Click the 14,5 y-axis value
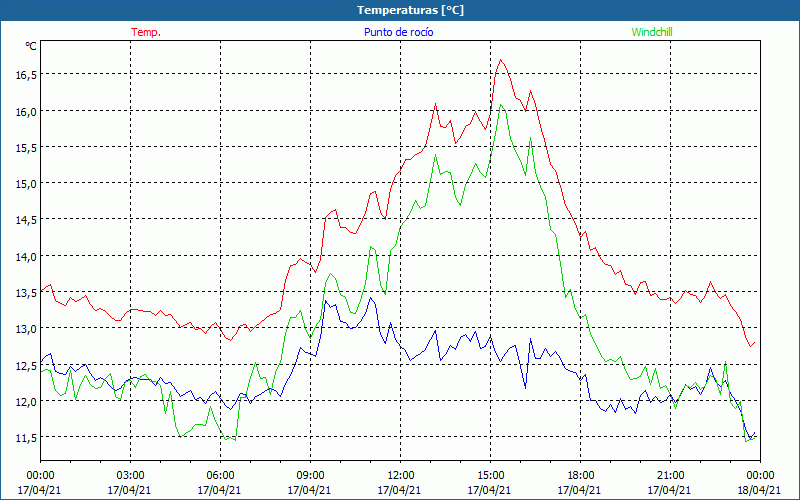The image size is (800, 500). [x=26, y=220]
